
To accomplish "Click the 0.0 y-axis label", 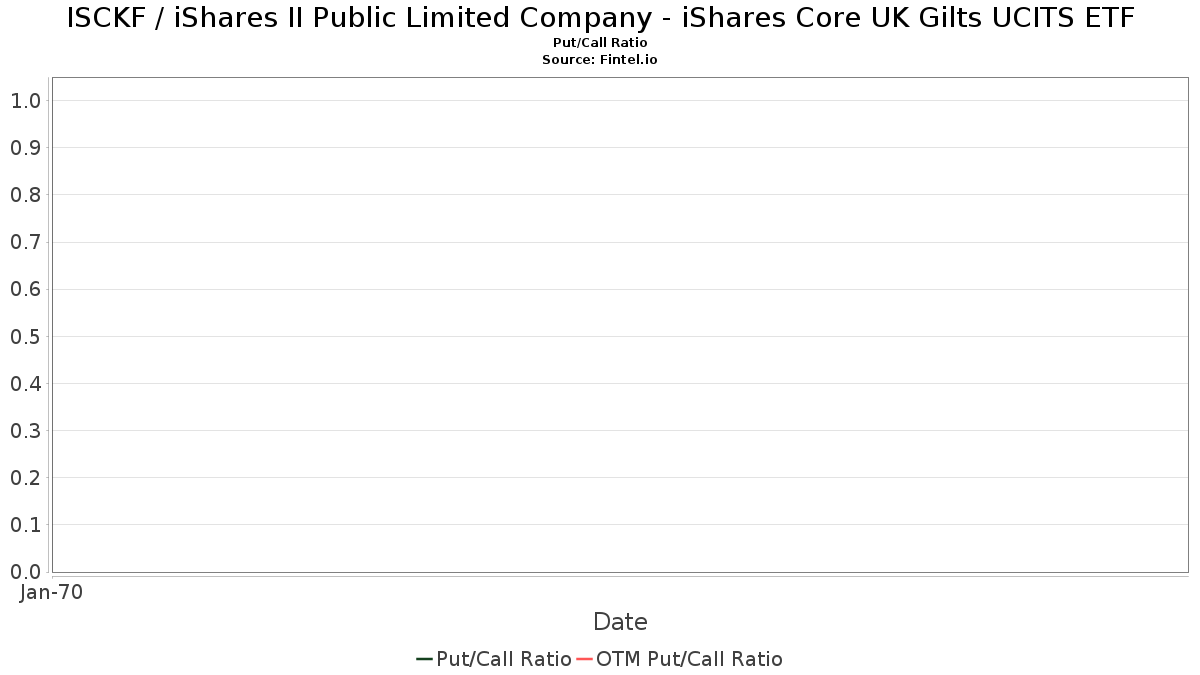I will click(x=25, y=572).
